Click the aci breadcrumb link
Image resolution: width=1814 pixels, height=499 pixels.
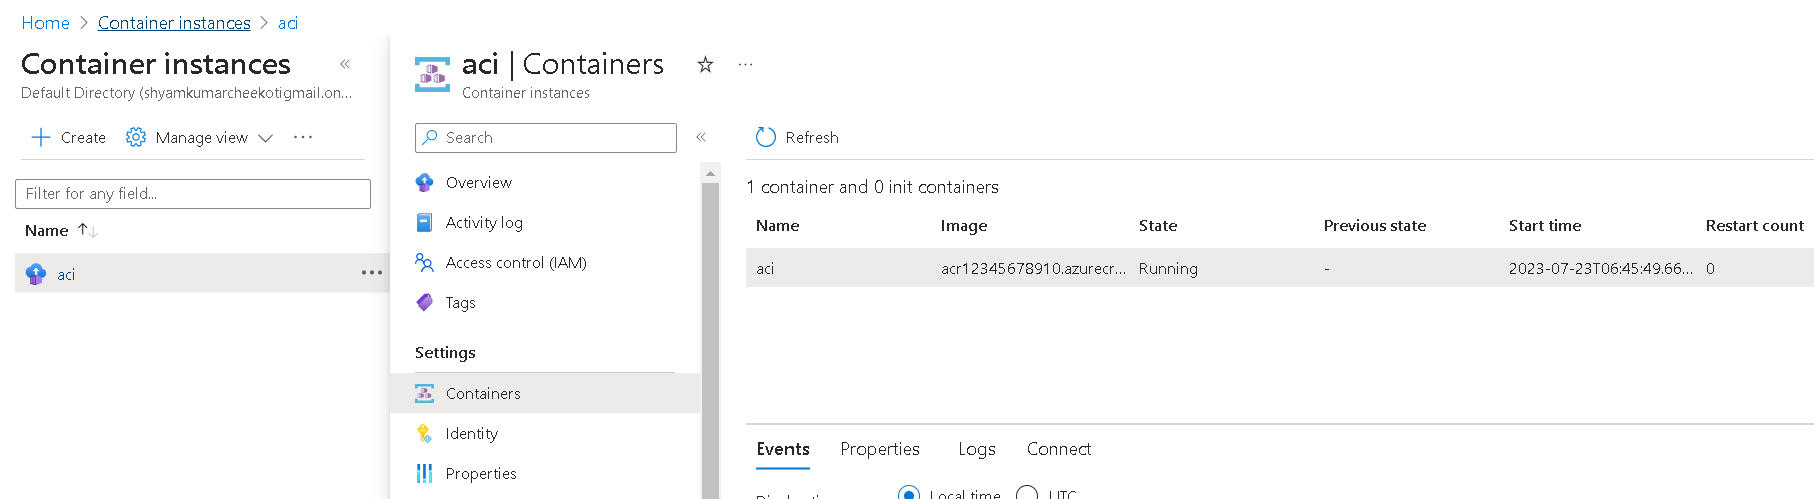click(x=288, y=23)
